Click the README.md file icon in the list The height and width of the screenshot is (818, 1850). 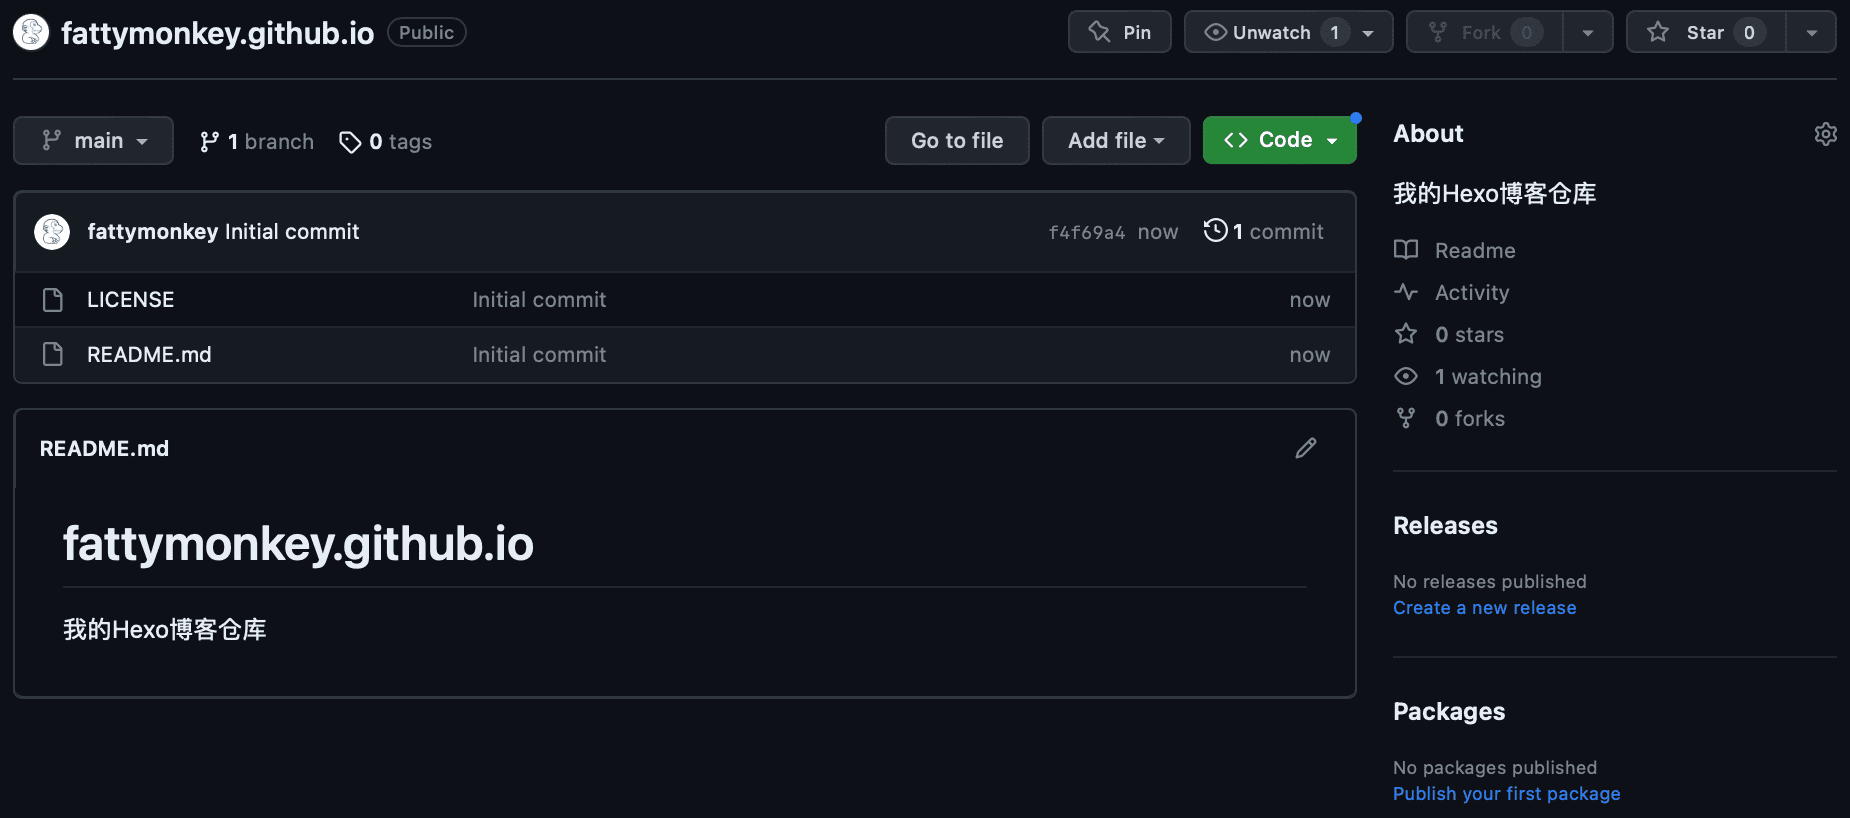(x=53, y=354)
